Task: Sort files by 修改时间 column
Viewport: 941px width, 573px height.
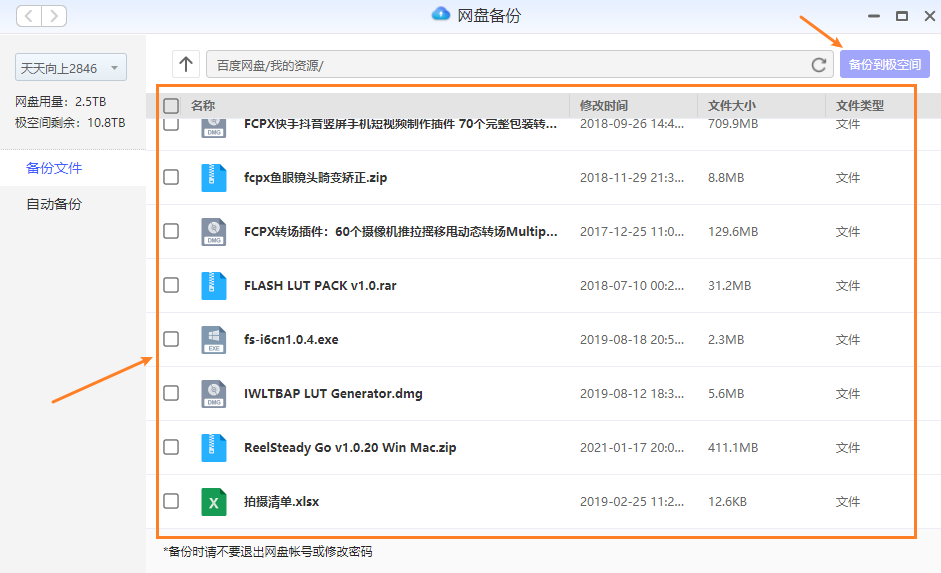Action: click(604, 106)
